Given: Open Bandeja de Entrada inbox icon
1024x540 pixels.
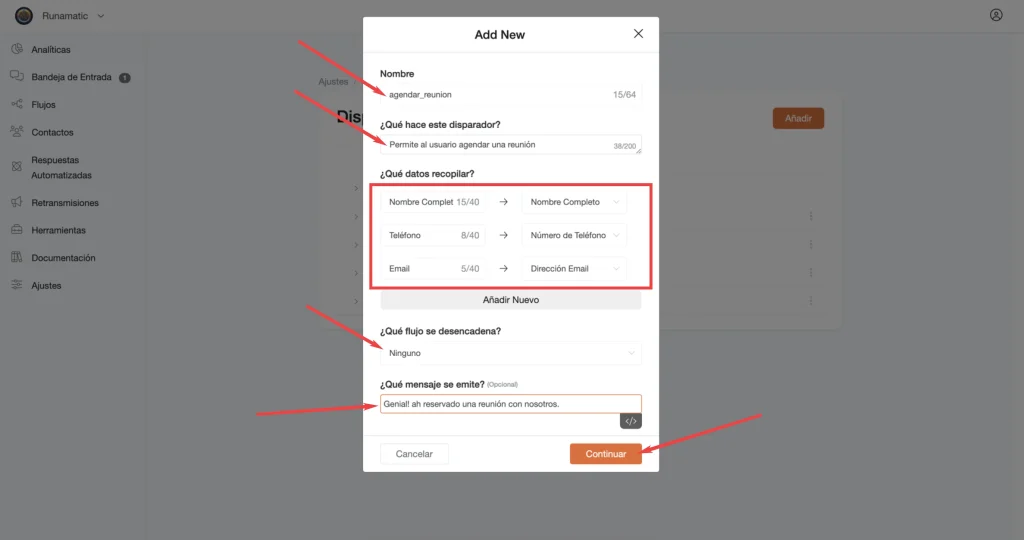Looking at the screenshot, I should pyautogui.click(x=17, y=76).
